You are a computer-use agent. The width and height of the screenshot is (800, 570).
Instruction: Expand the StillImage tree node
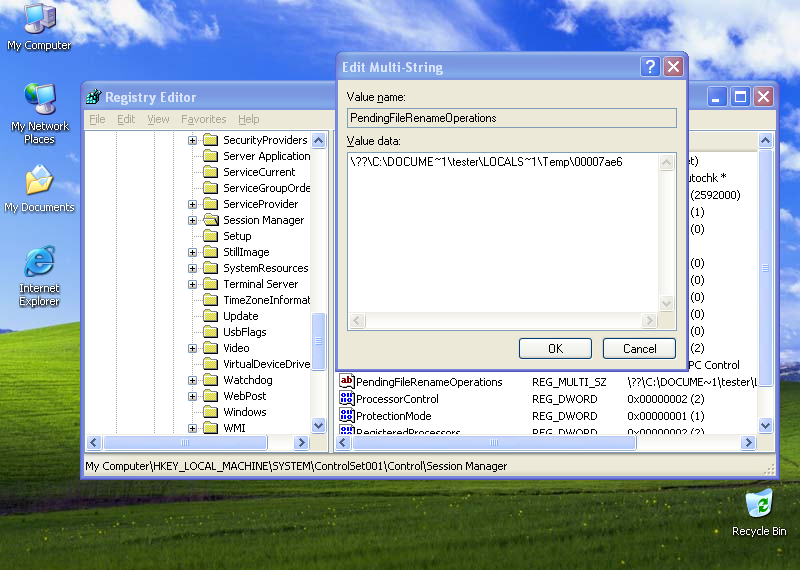[192, 252]
